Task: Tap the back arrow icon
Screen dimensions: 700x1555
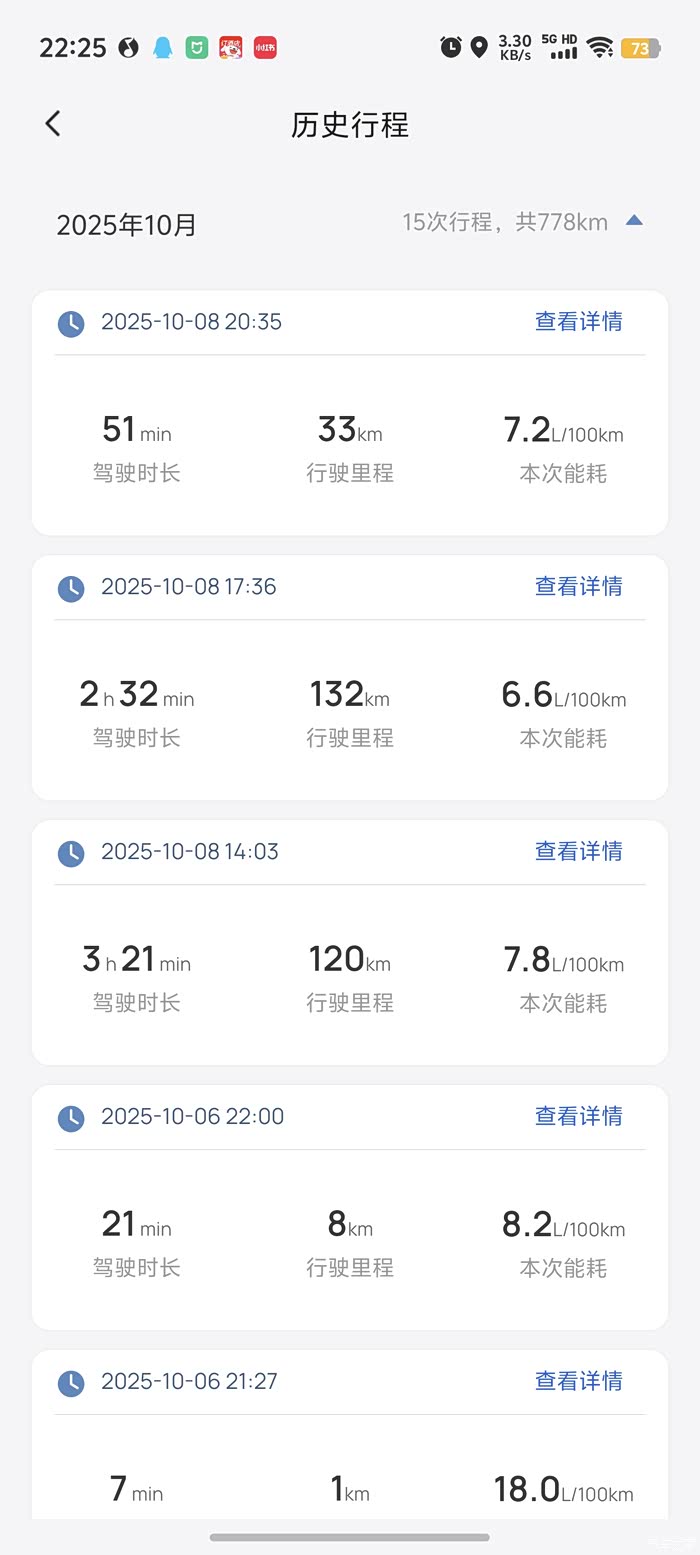Action: (x=53, y=124)
